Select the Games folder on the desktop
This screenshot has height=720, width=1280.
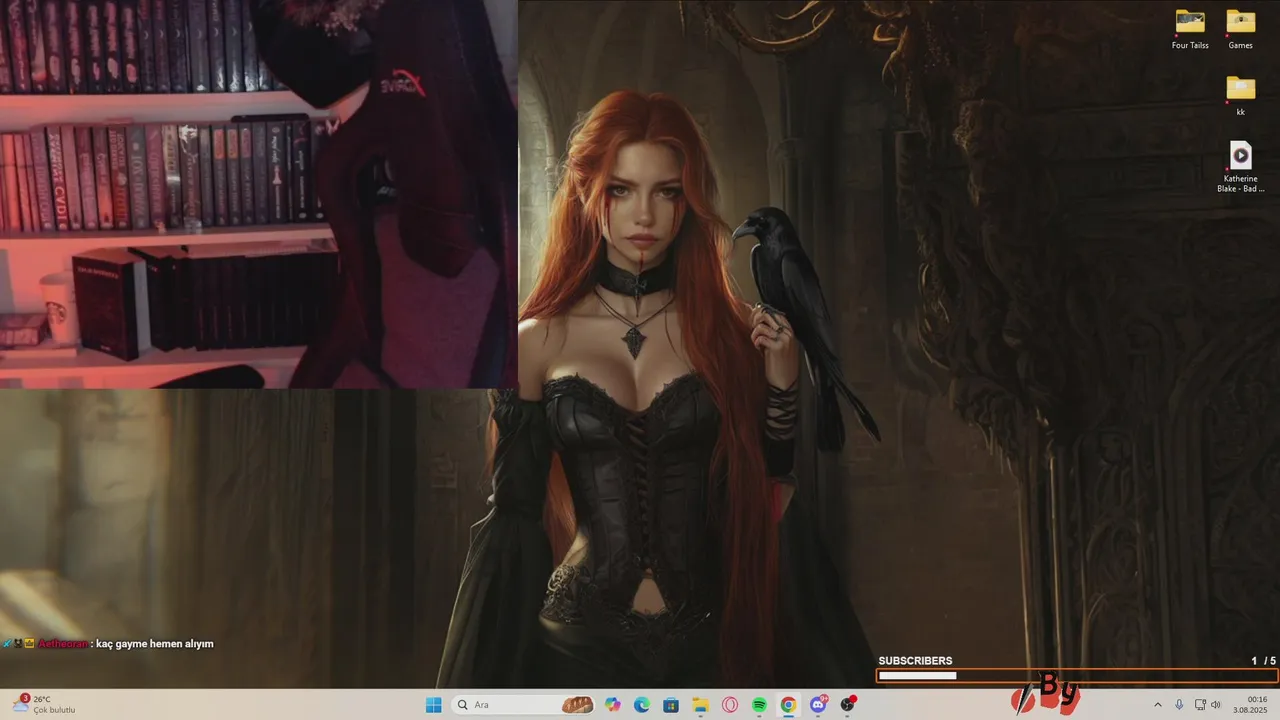(x=1241, y=30)
